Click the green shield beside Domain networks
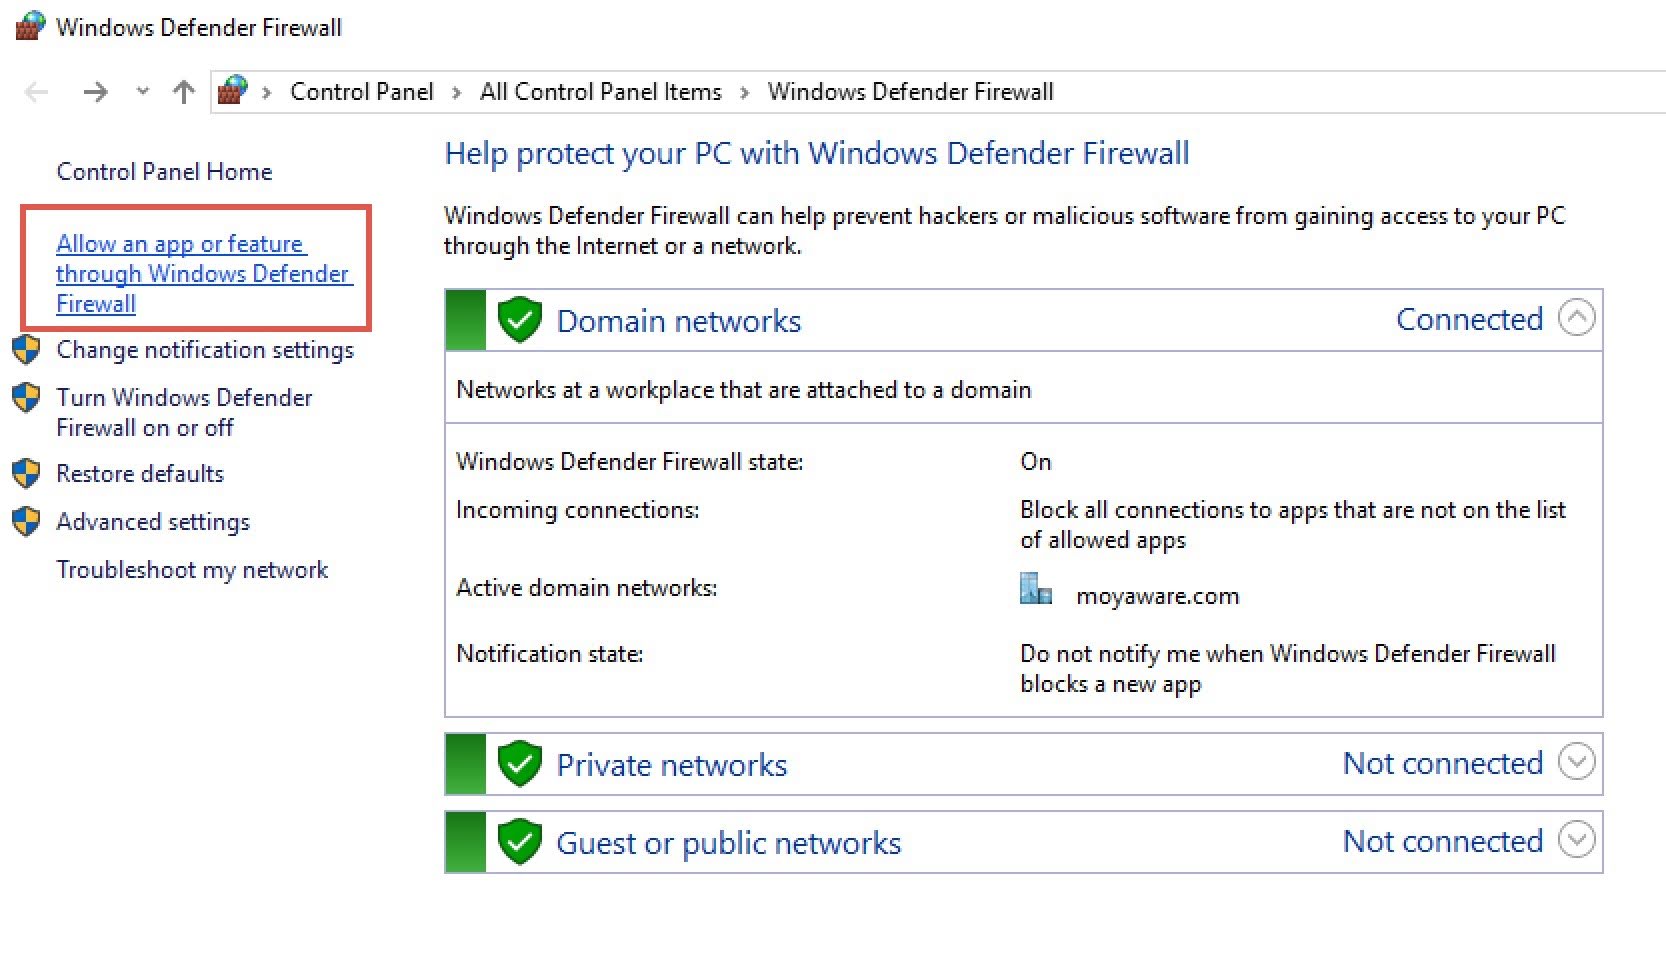The image size is (1666, 970). point(519,320)
